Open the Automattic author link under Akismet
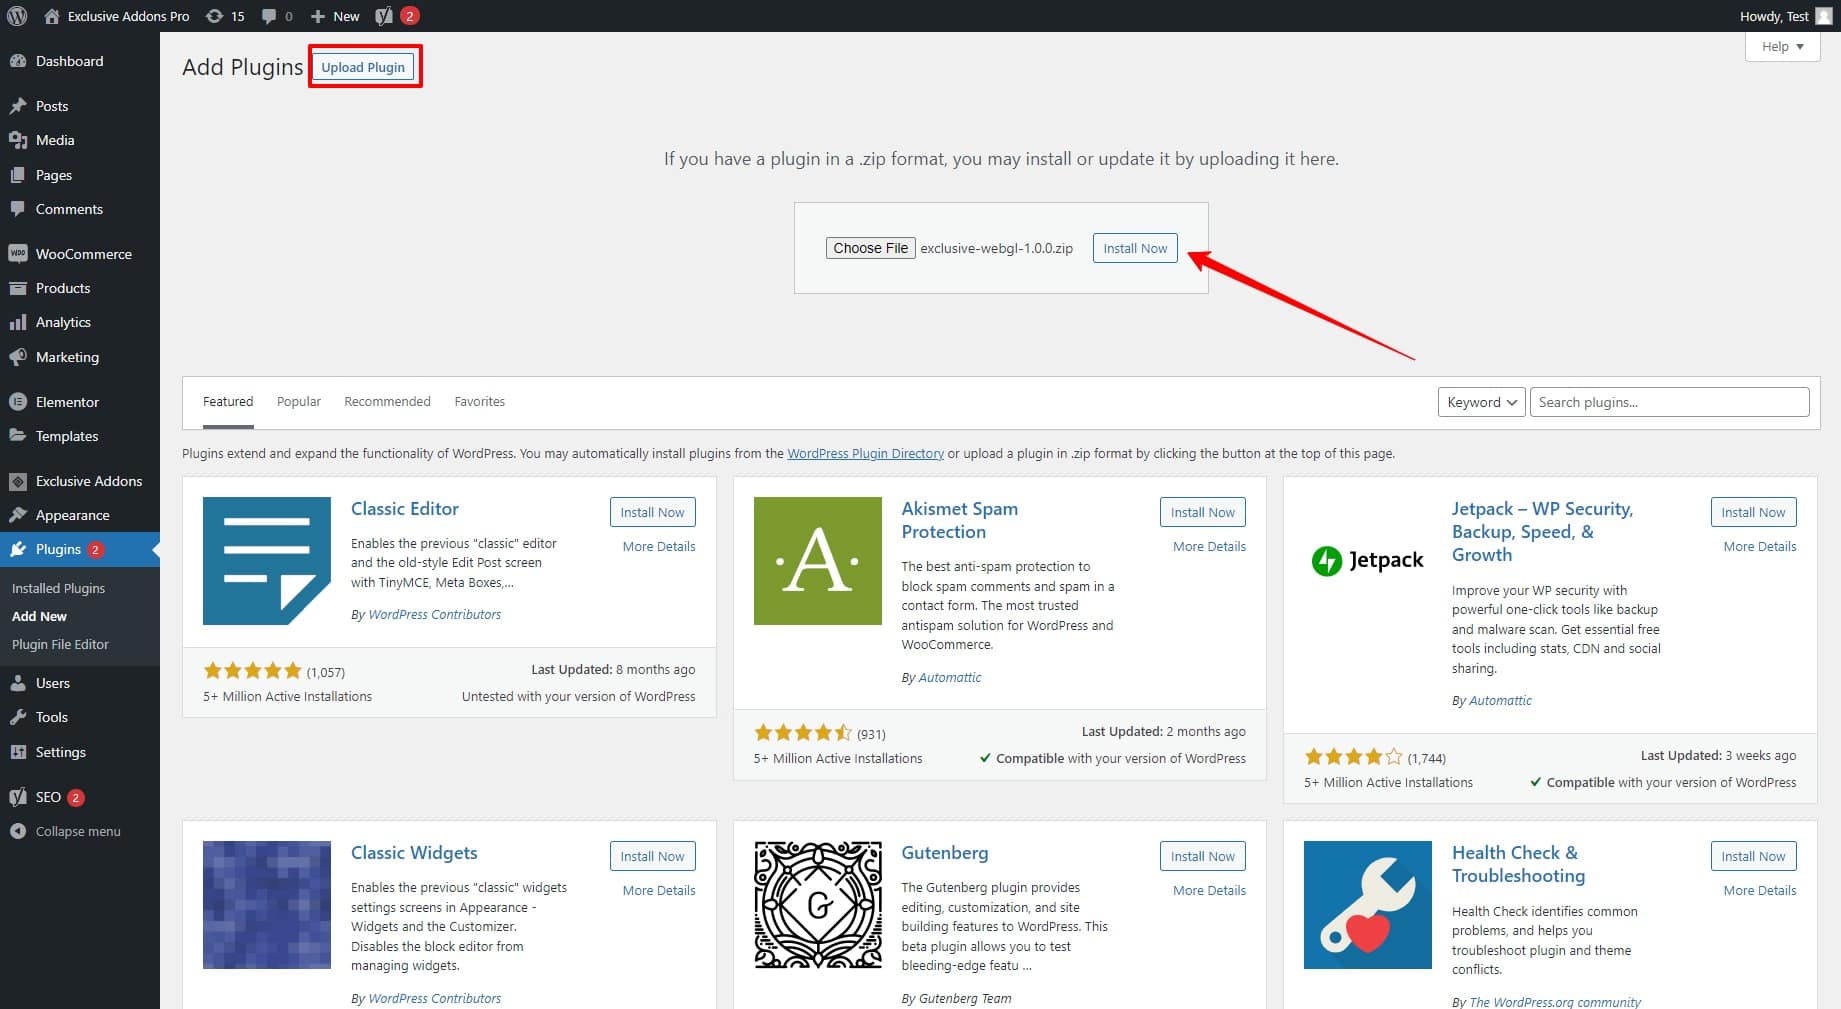The width and height of the screenshot is (1841, 1009). coord(950,677)
